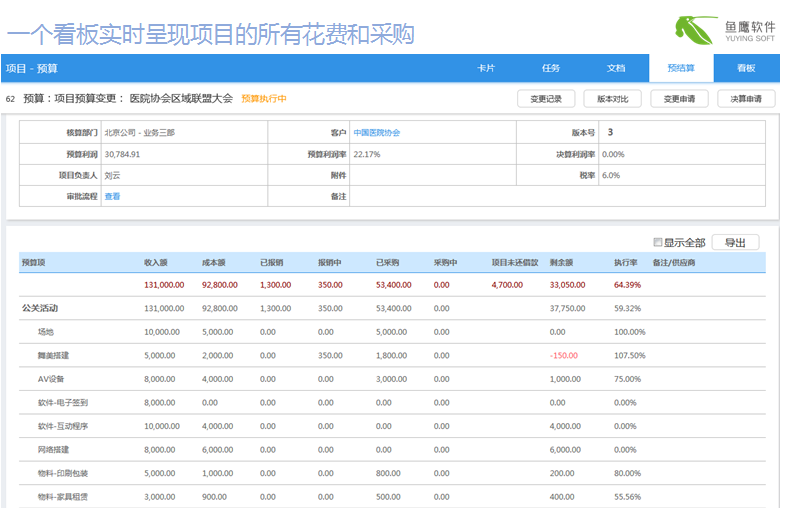The image size is (786, 512).
Task: Open the 任务 tab
Action: point(551,68)
